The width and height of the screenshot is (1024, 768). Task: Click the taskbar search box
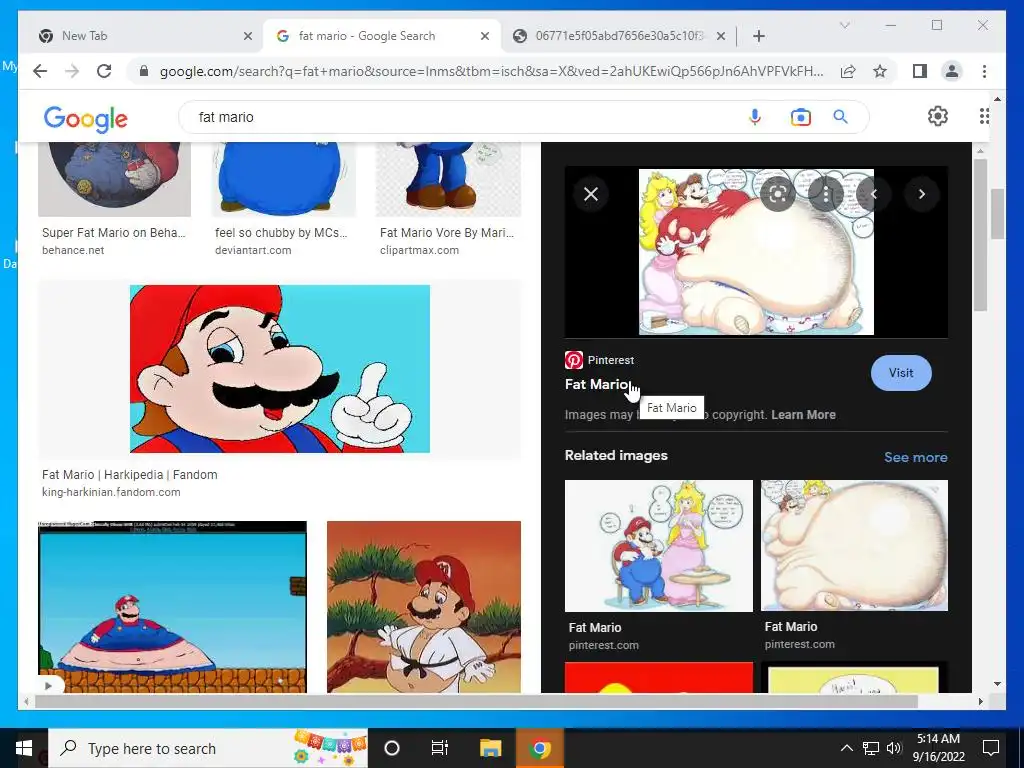[x=208, y=748]
